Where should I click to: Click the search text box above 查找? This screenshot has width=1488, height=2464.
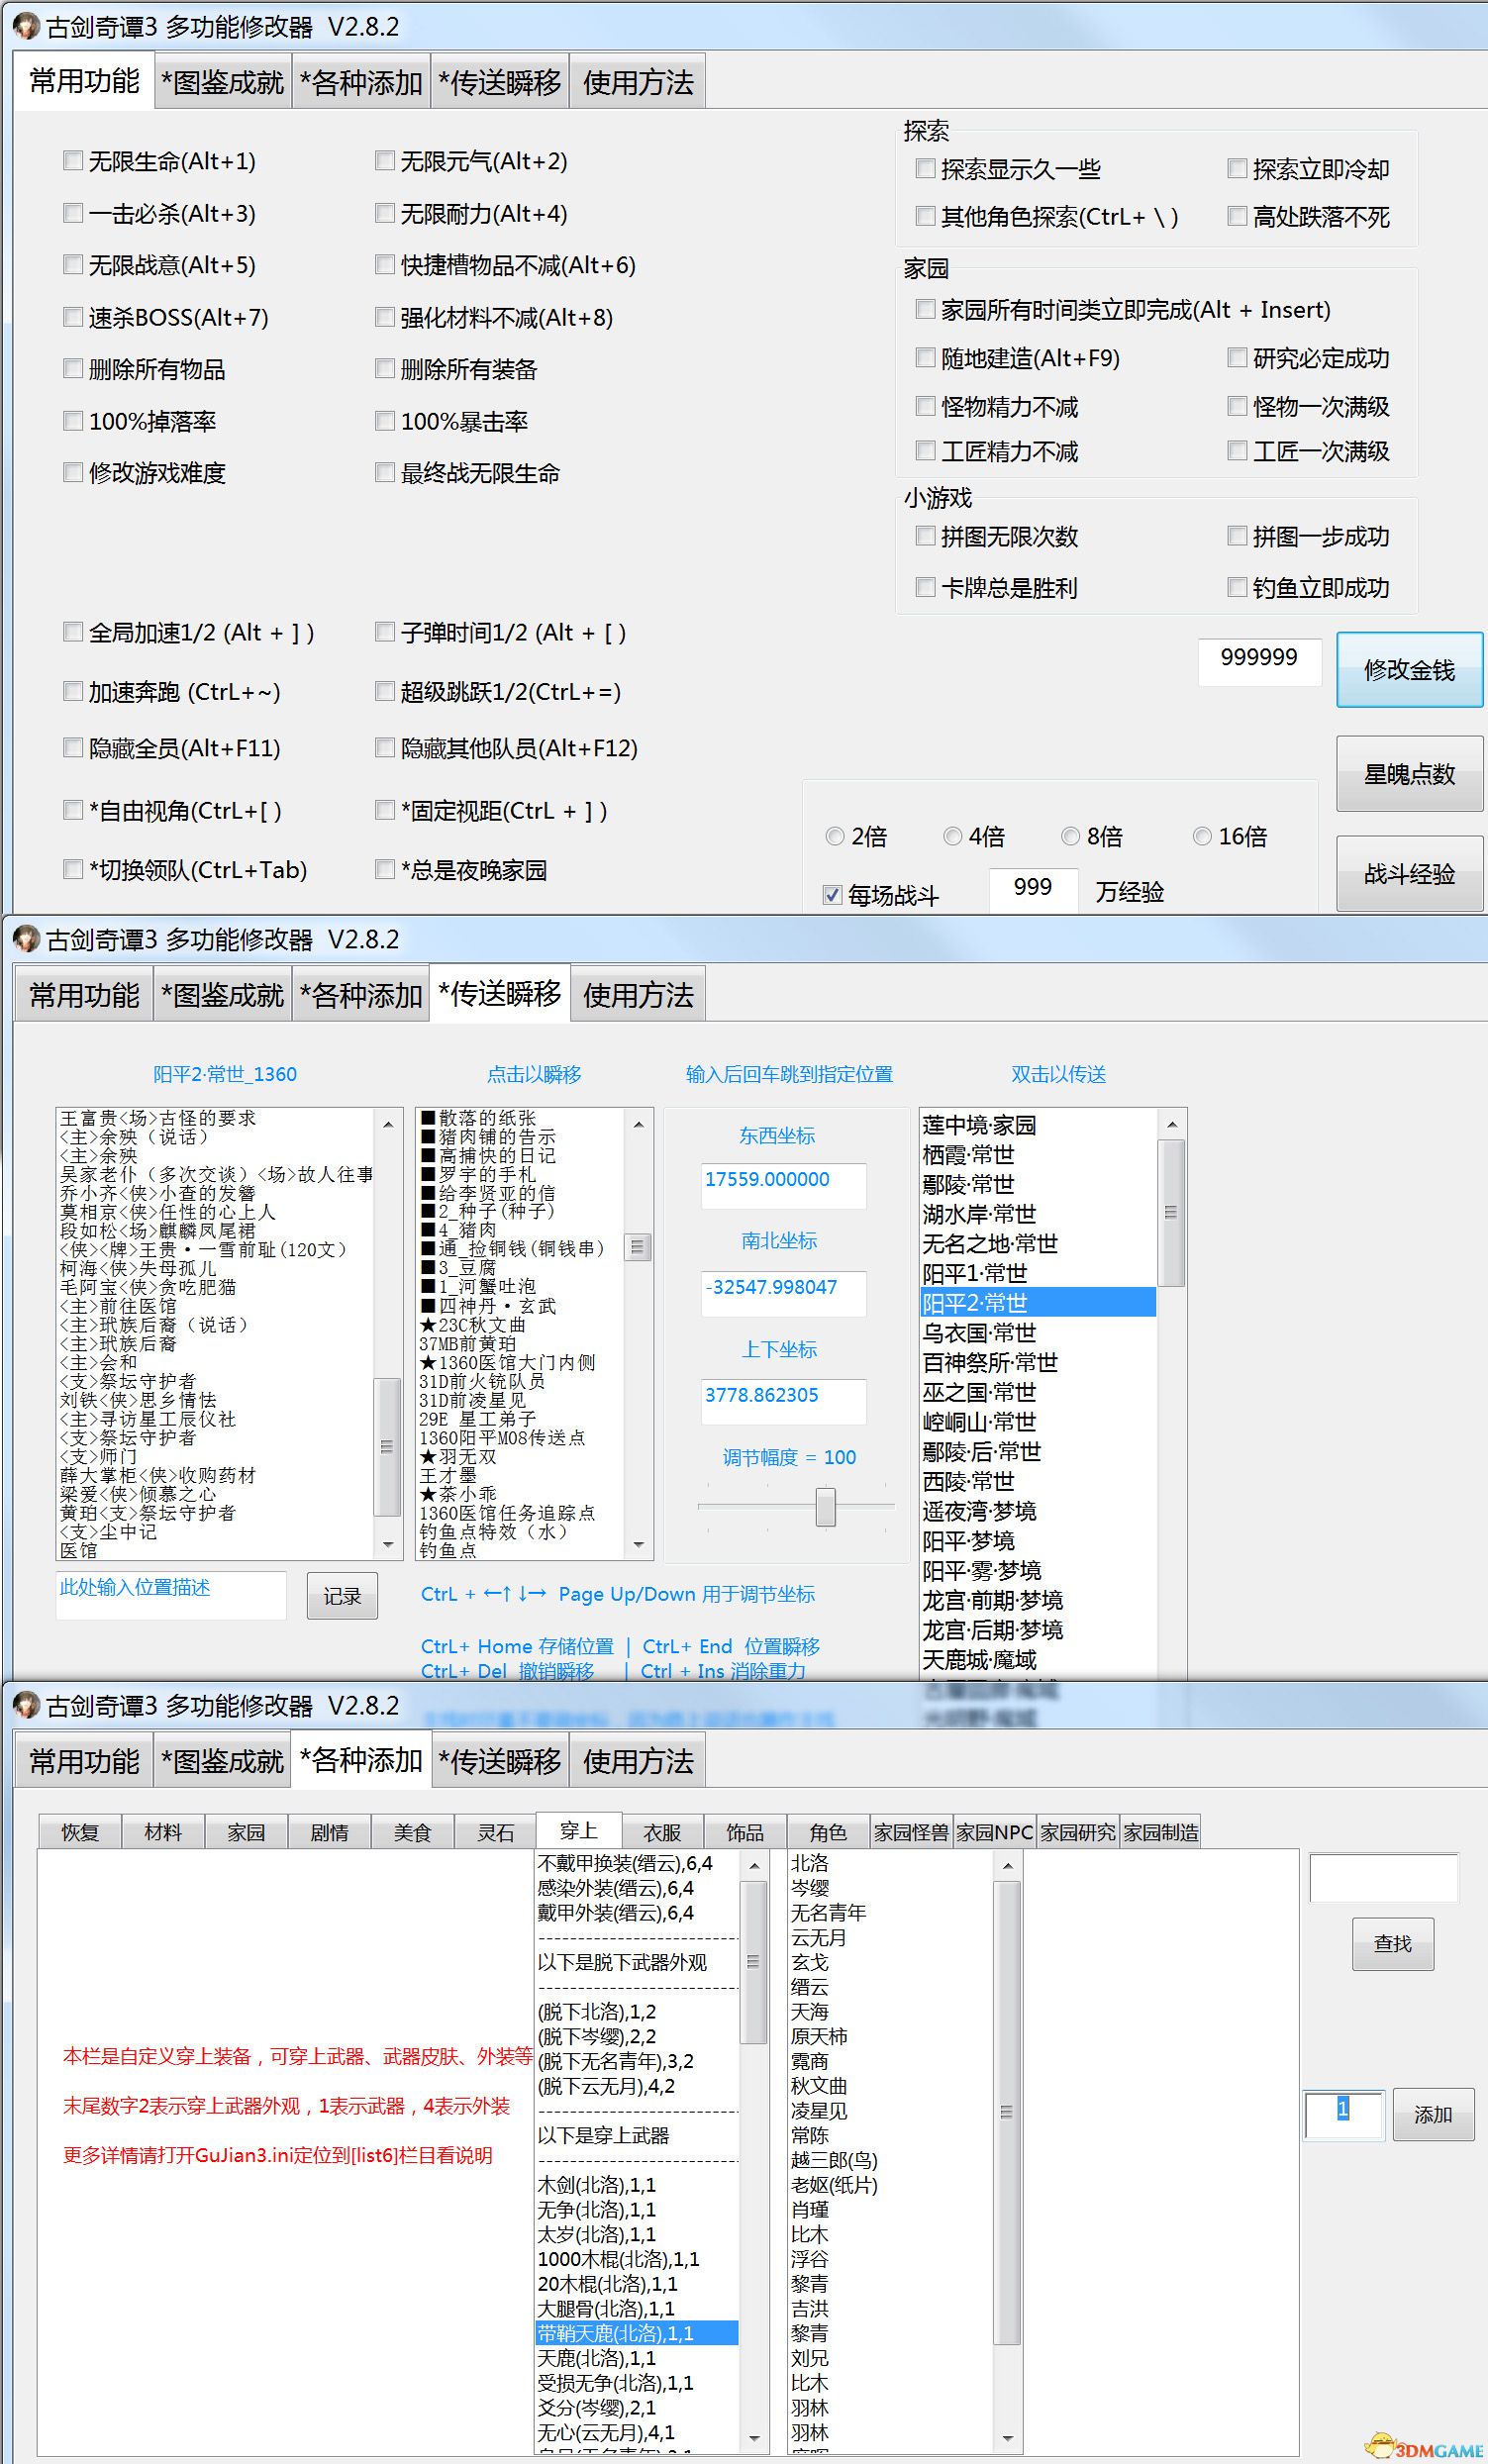point(1383,1877)
